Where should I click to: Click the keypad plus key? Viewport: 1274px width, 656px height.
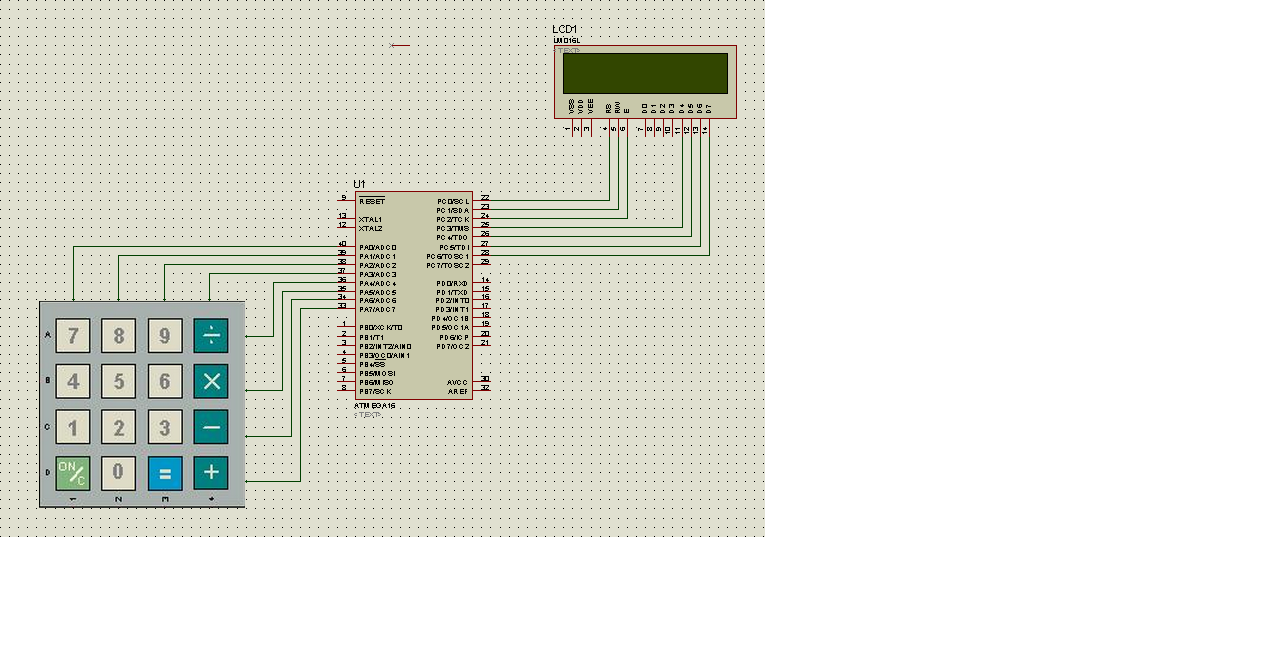[211, 473]
